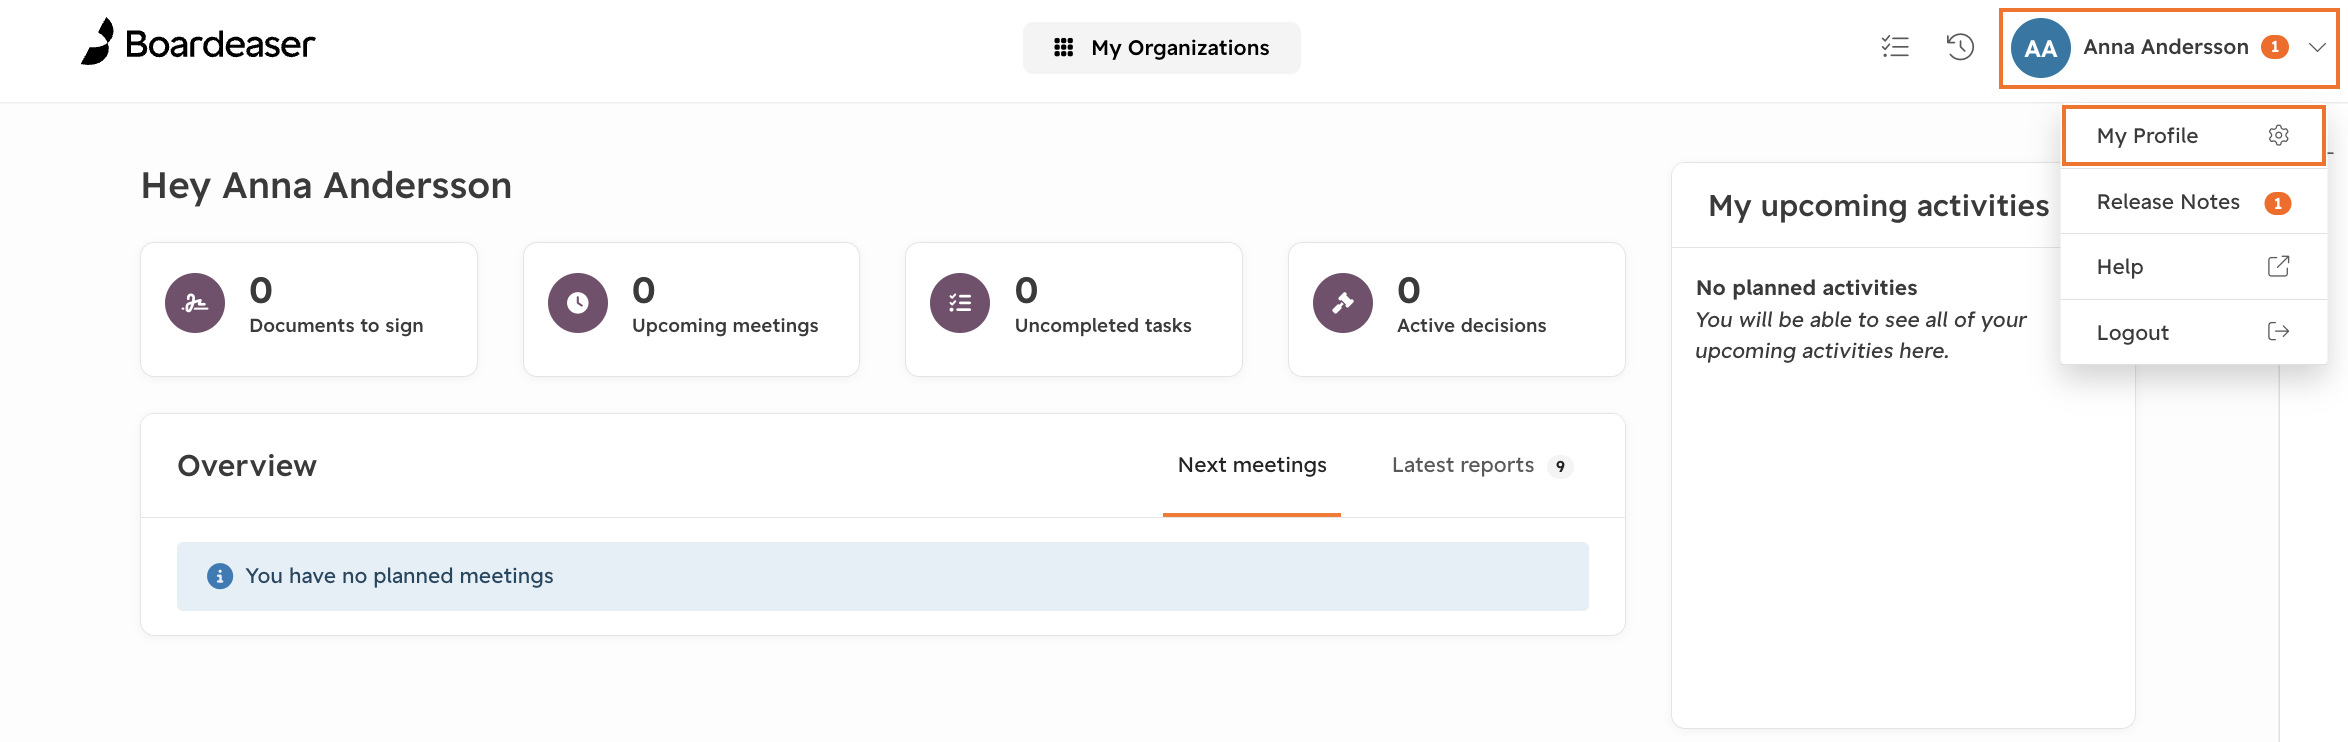Open the Upcoming meetings card

pos(691,309)
